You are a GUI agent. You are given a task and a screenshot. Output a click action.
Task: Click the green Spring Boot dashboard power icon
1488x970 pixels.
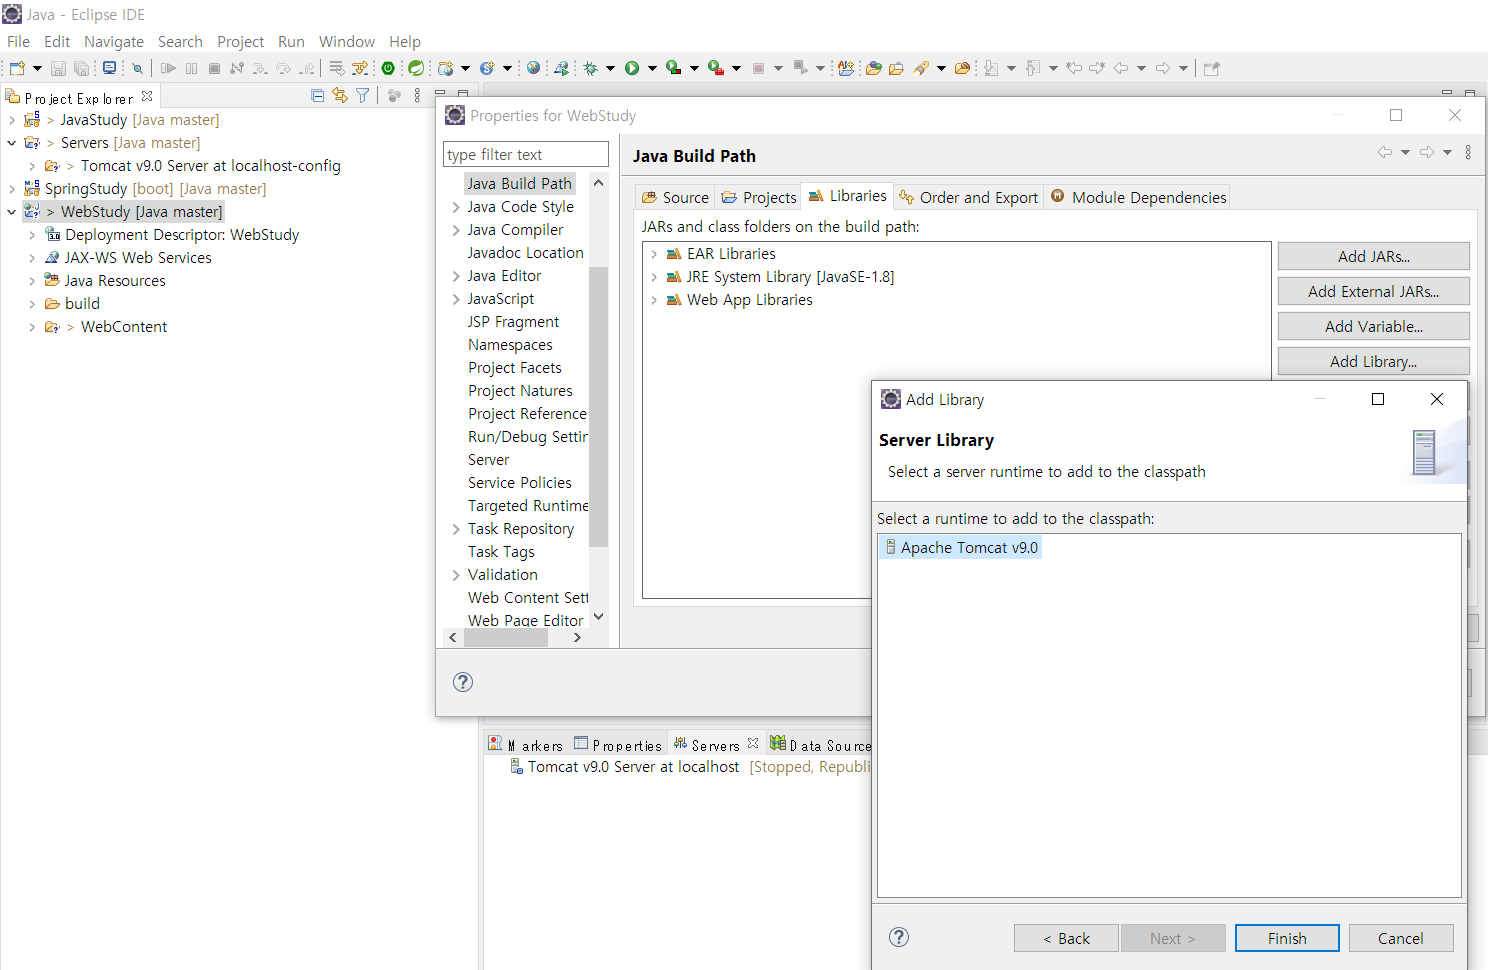coord(388,68)
